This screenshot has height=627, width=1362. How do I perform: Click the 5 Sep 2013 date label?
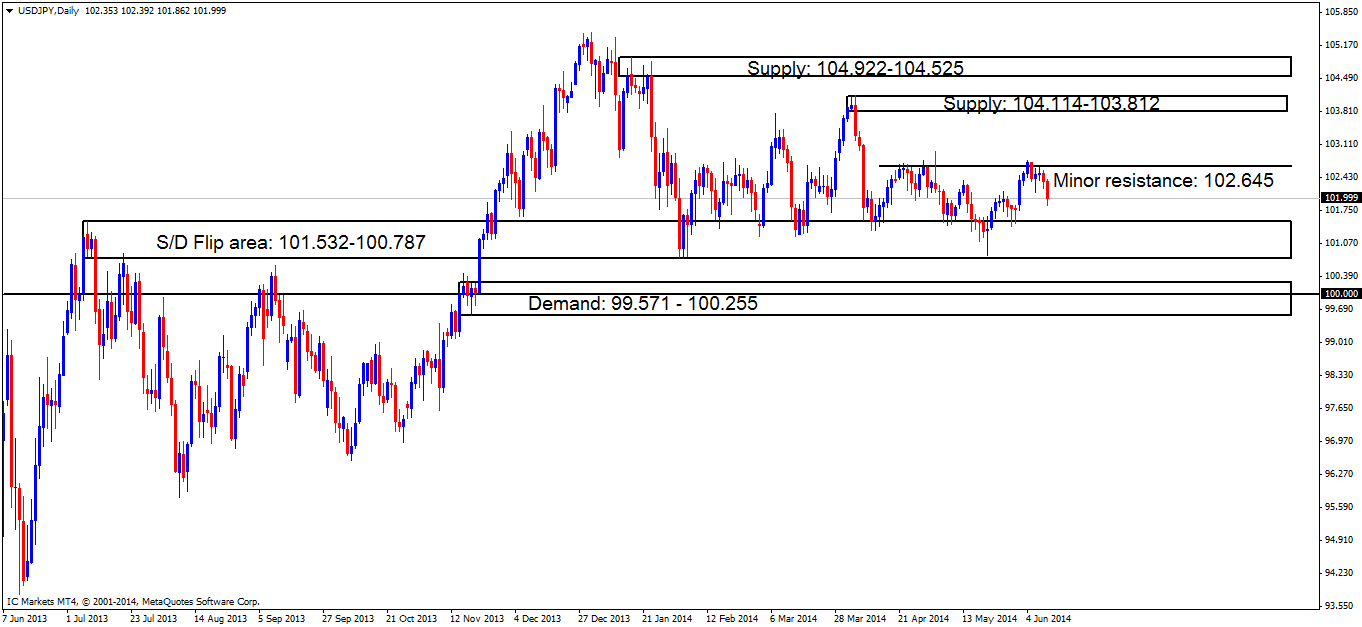pos(281,619)
